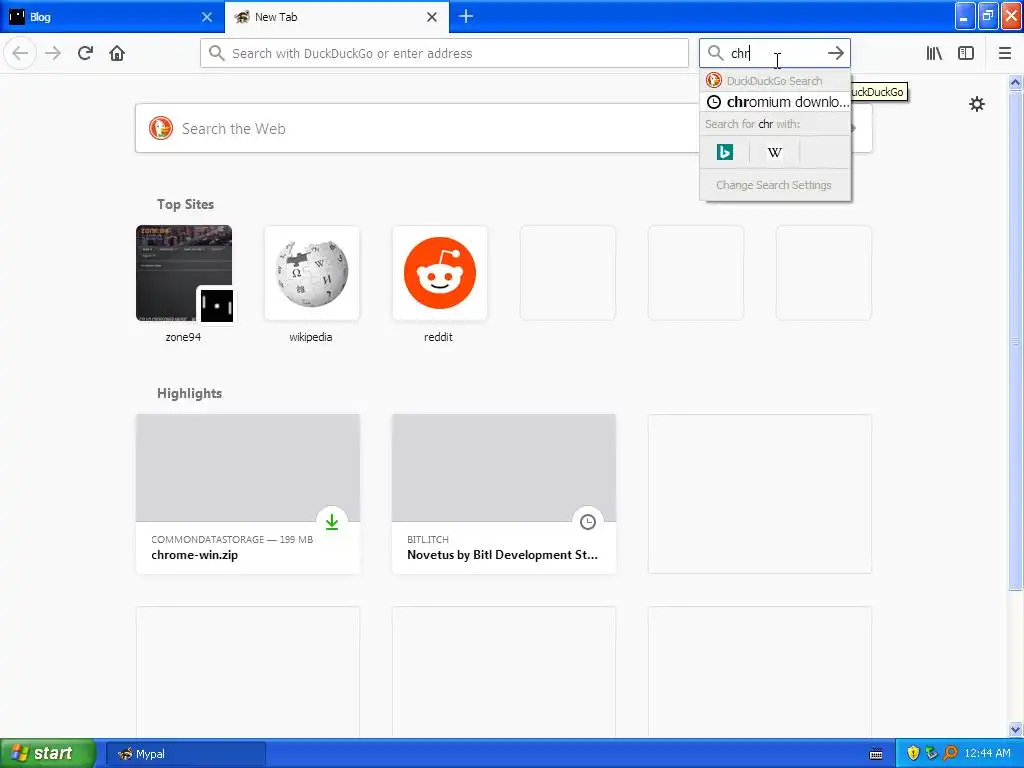
Task: Click the search box magnifier icon
Action: point(716,53)
